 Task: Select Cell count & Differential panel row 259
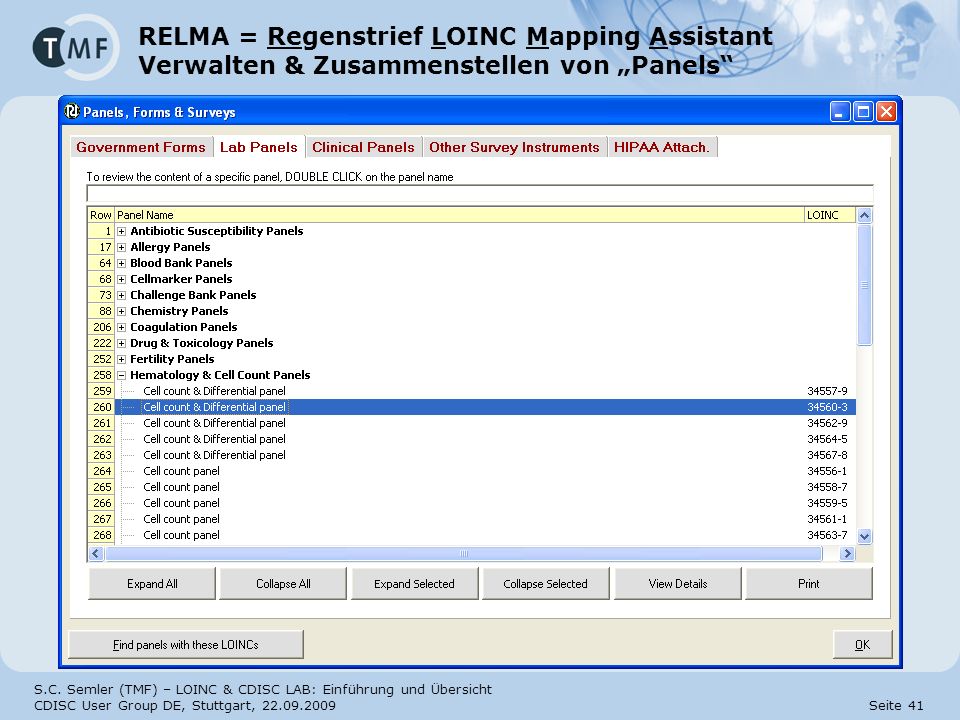point(485,391)
